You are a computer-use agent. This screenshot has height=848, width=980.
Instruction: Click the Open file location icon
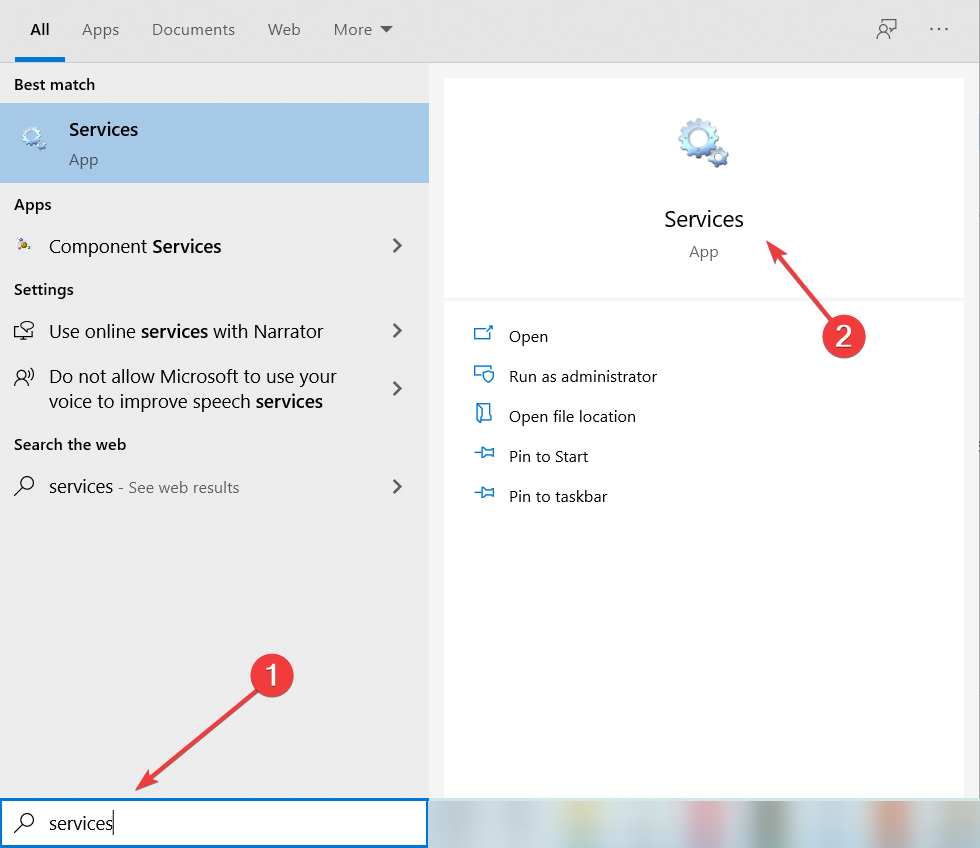pyautogui.click(x=484, y=413)
